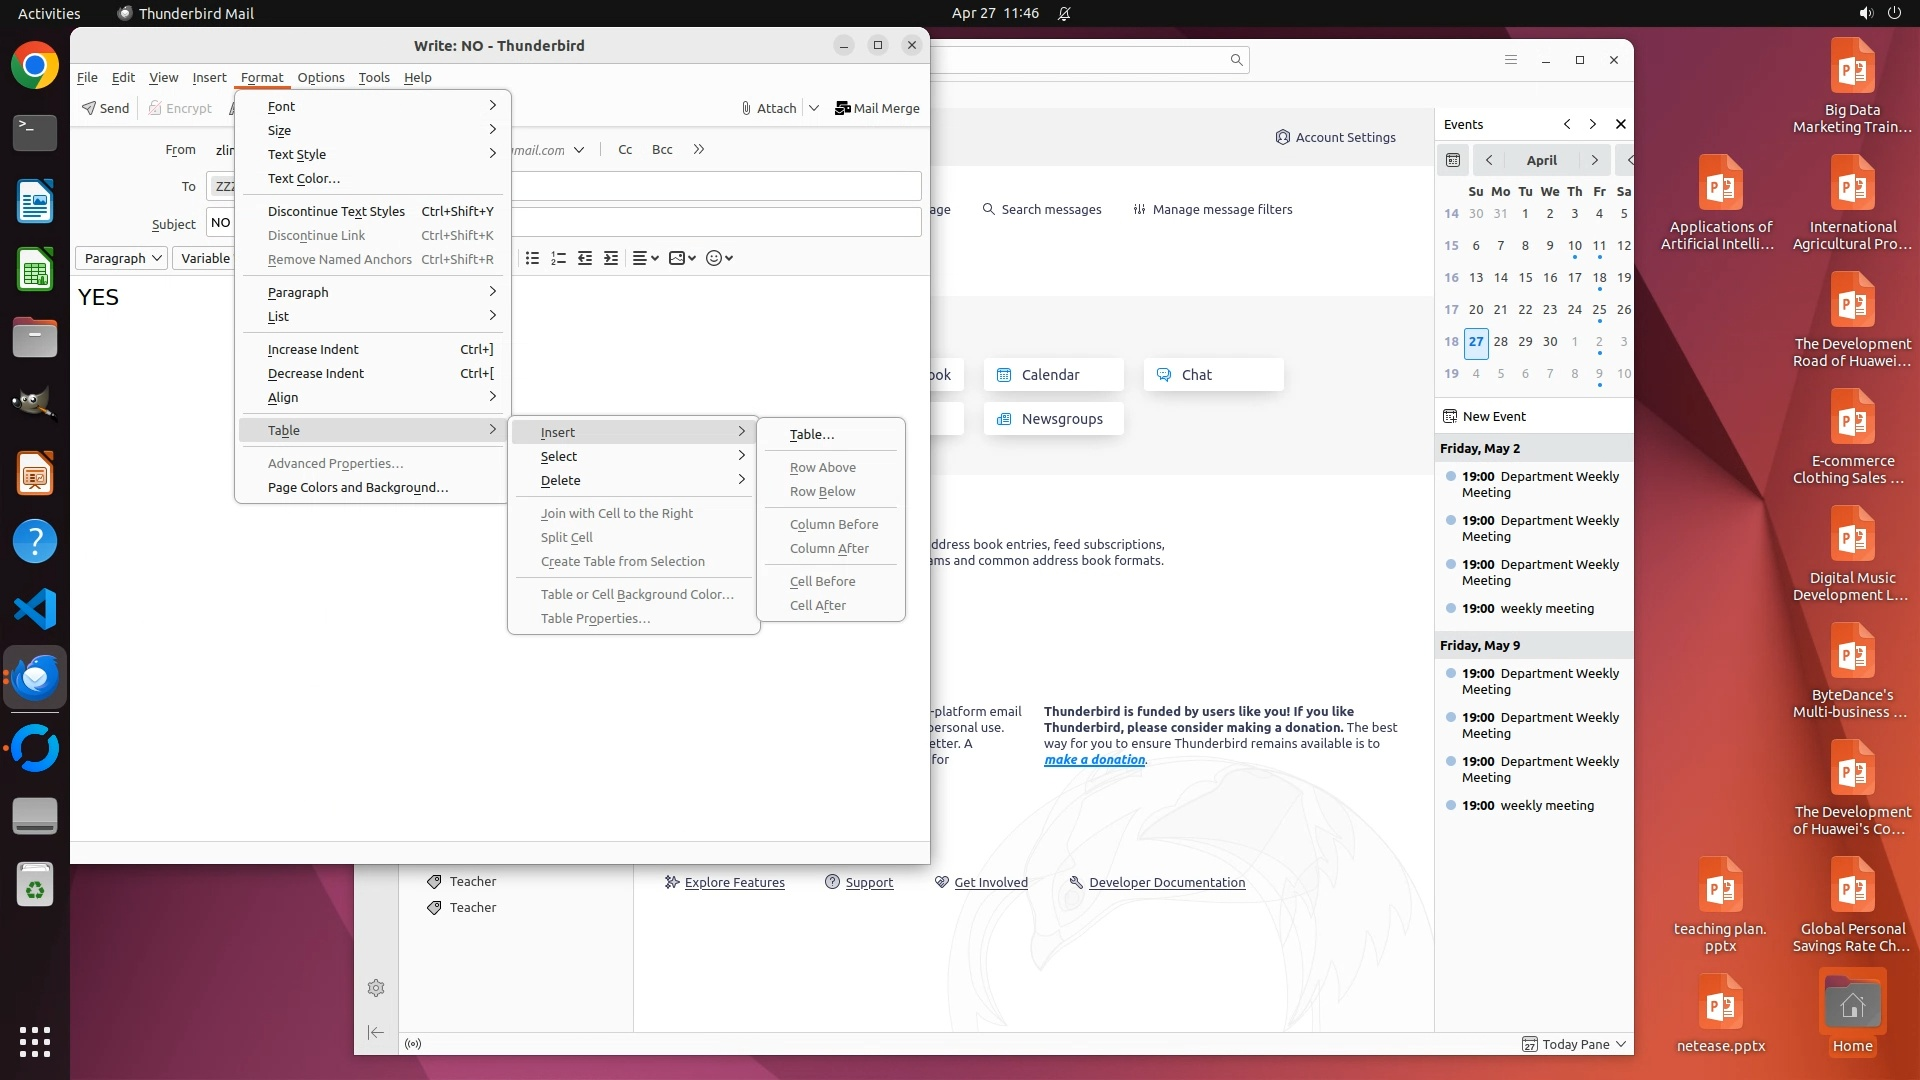
Task: Open the Text Color... menu option
Action: (x=303, y=178)
